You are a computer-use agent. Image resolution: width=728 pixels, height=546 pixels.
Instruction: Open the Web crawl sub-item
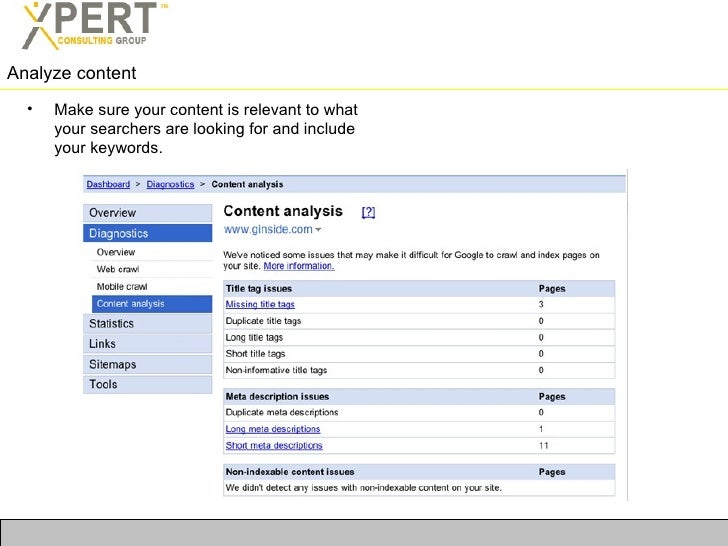point(117,269)
